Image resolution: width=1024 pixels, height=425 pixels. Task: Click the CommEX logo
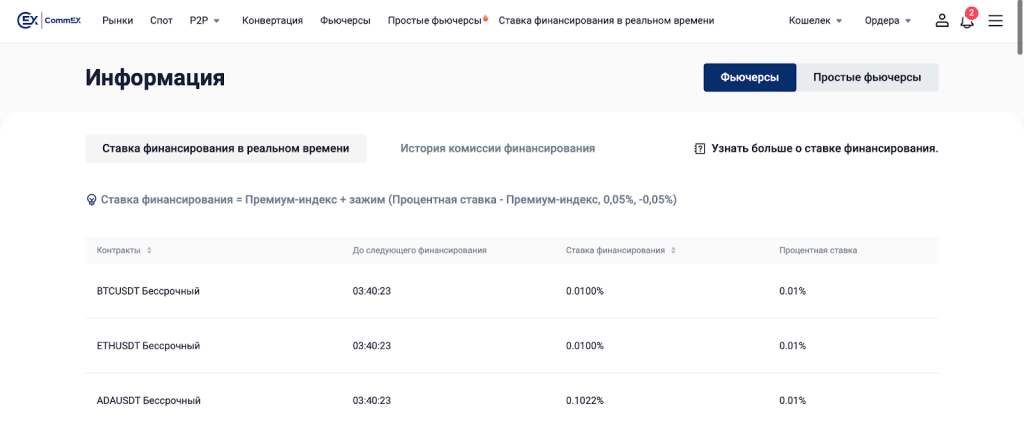point(48,20)
